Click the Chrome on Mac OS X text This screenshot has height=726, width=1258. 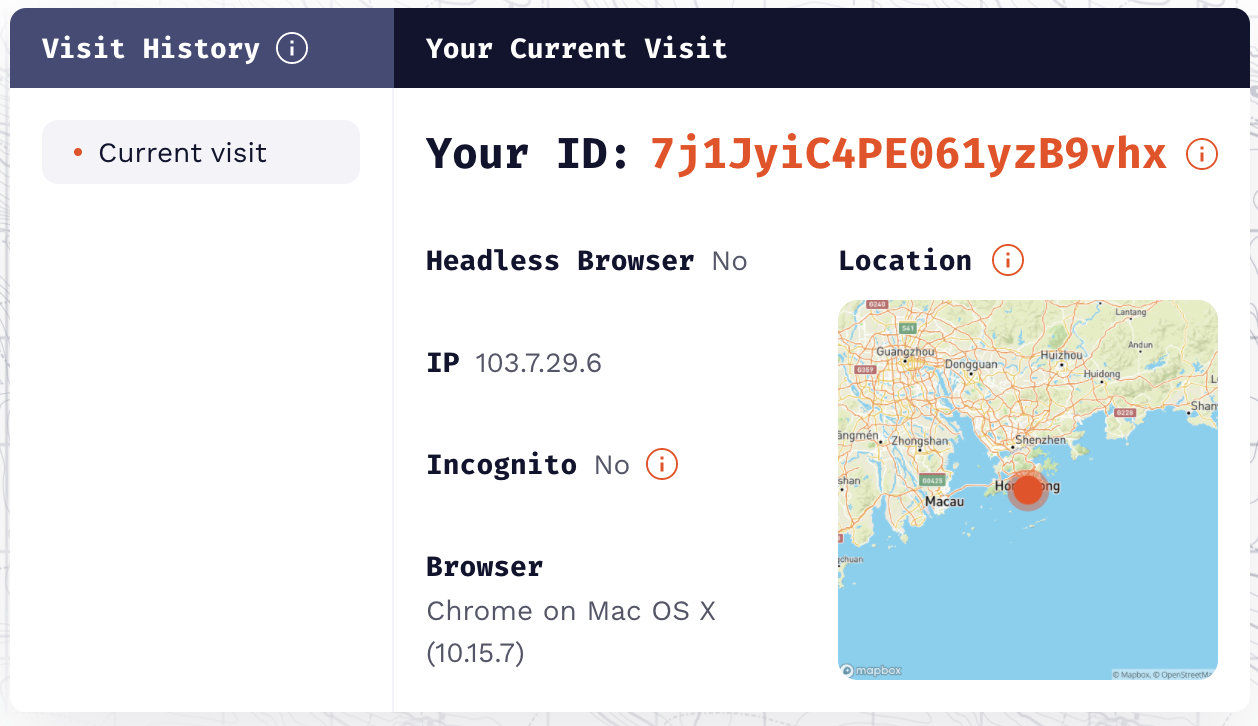570,610
